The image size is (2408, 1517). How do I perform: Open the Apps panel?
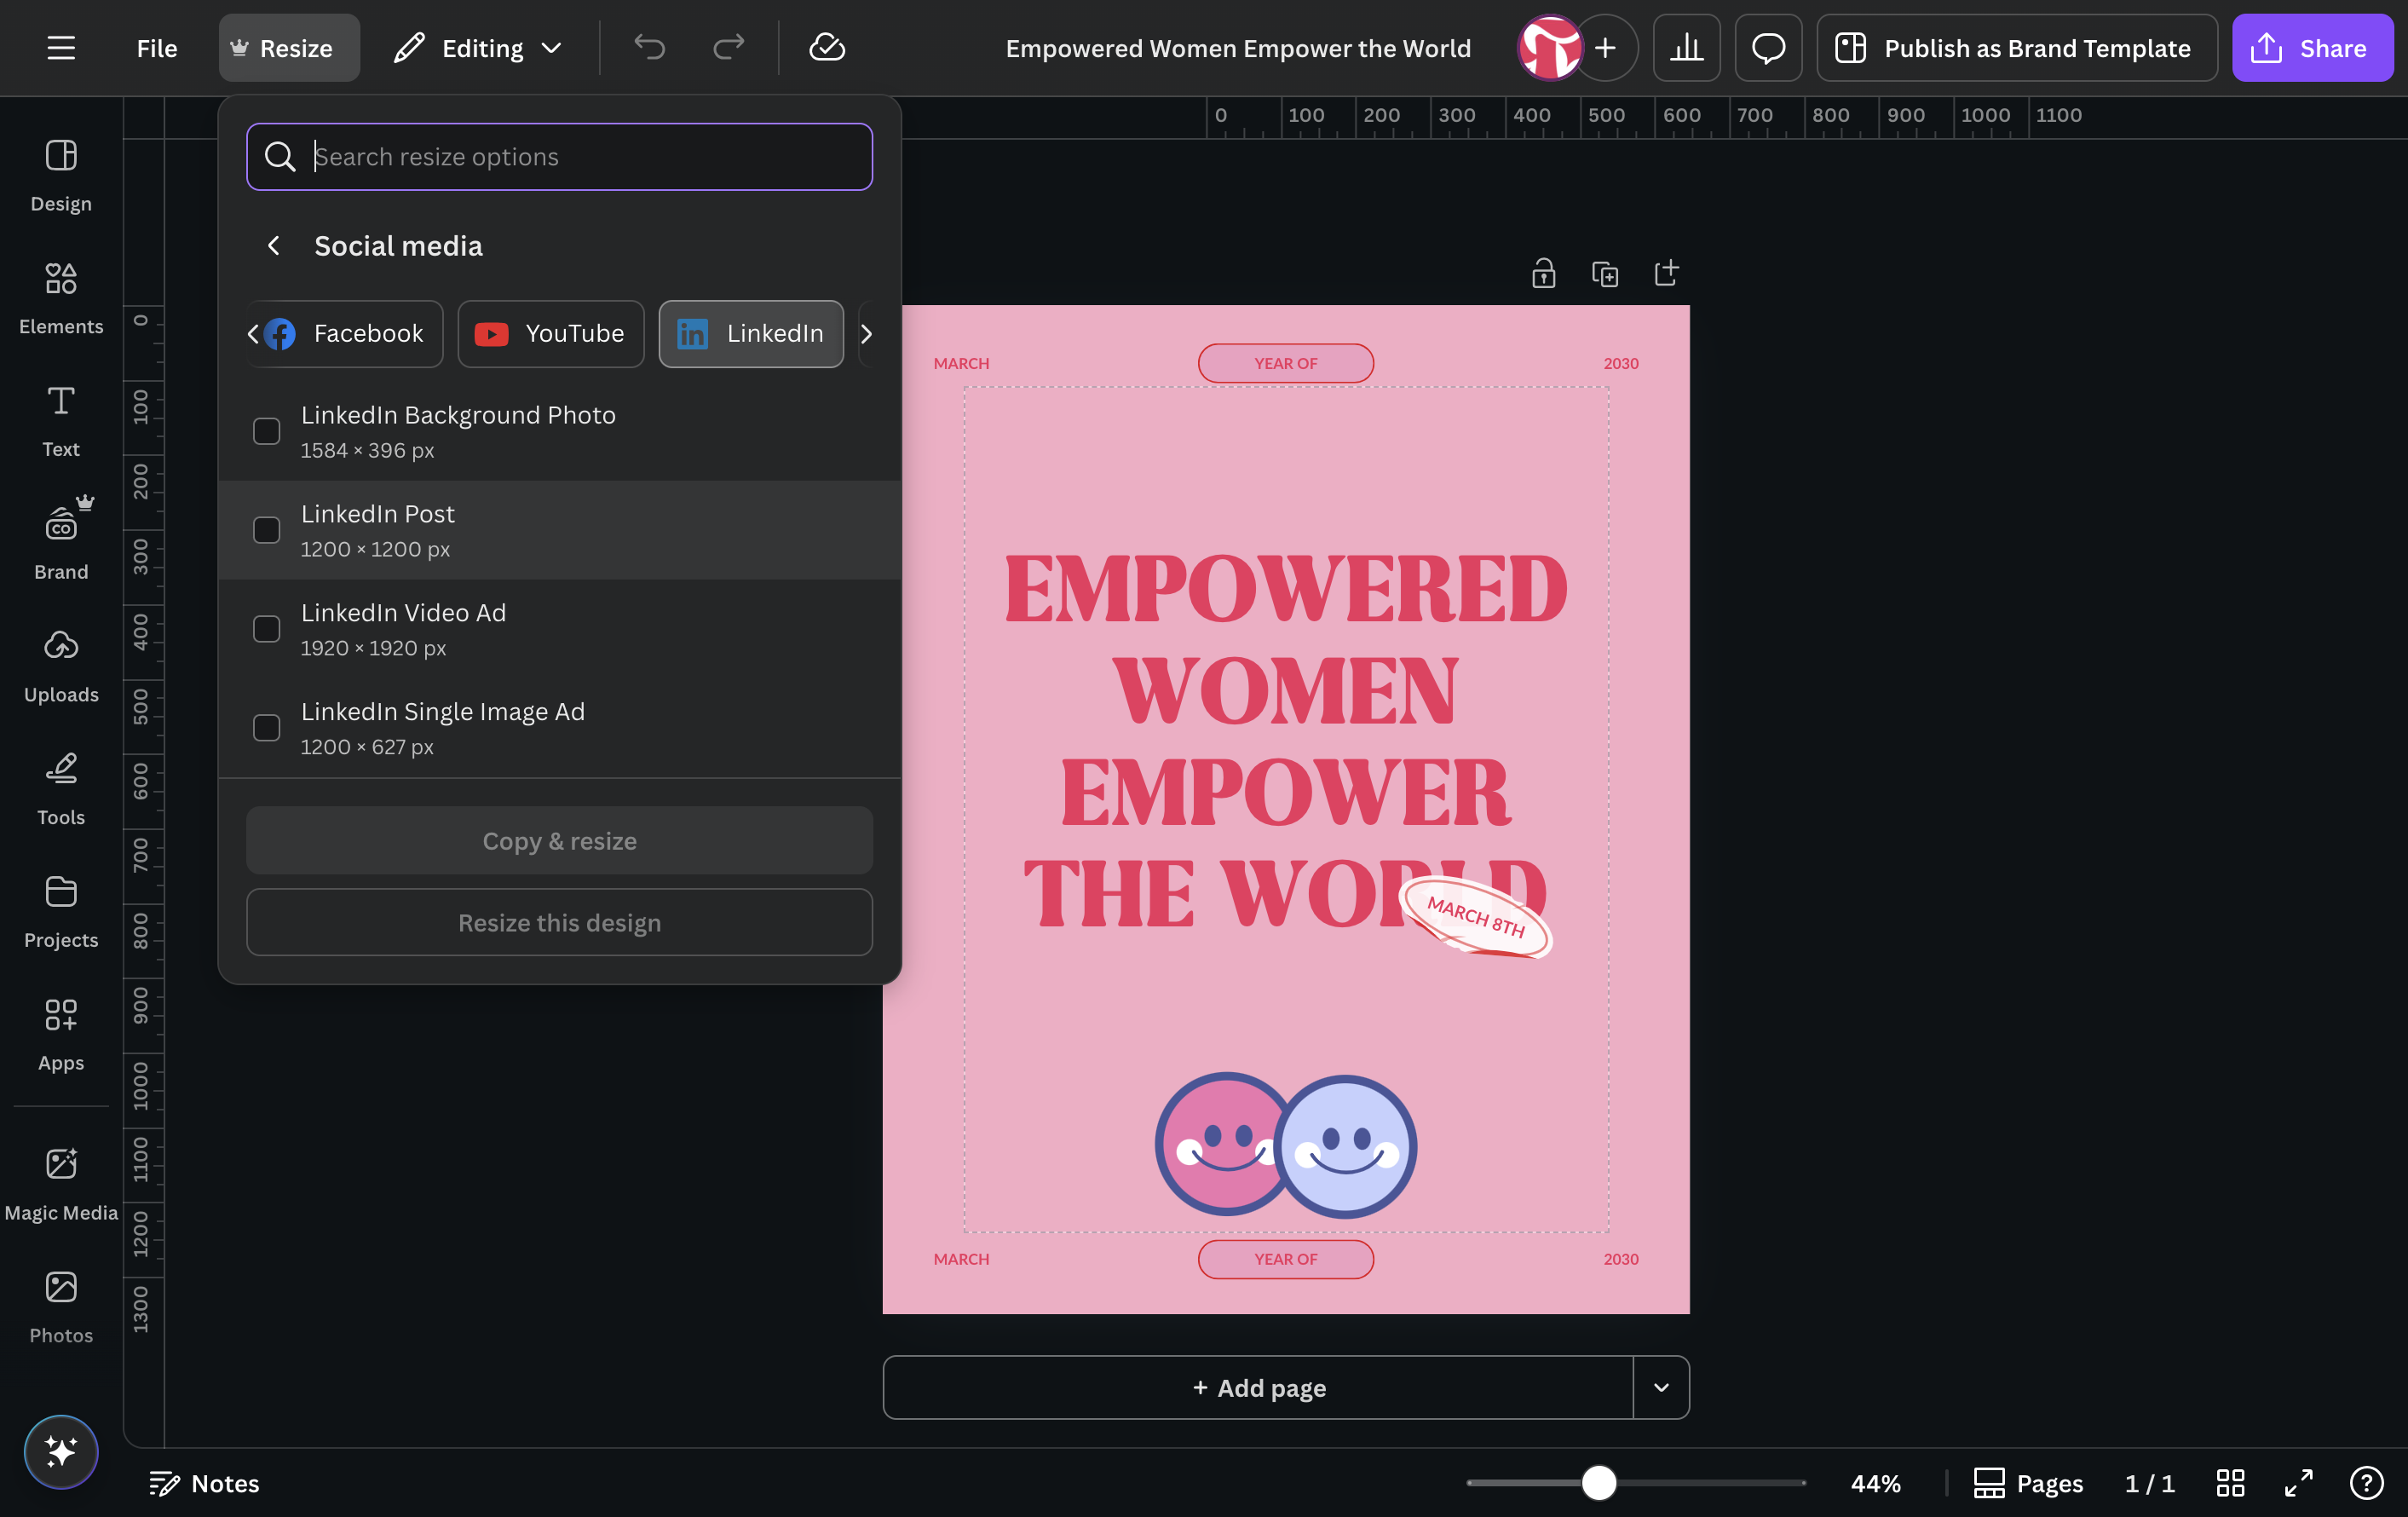click(x=61, y=1035)
